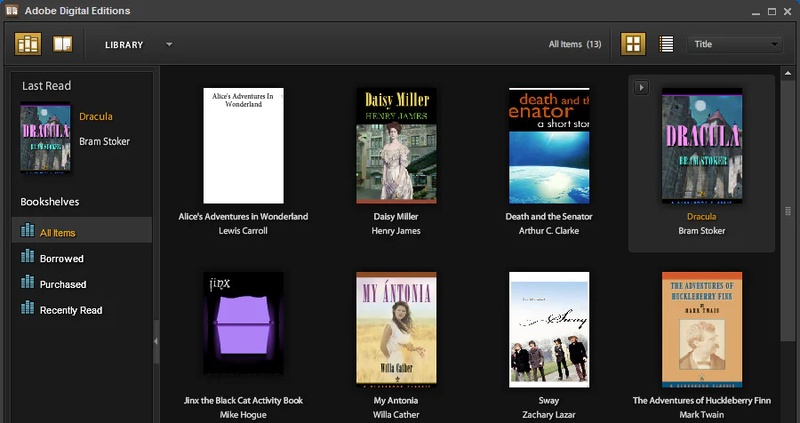The width and height of the screenshot is (800, 423).
Task: Click Bram Stoker under Last Read
Action: tap(104, 141)
